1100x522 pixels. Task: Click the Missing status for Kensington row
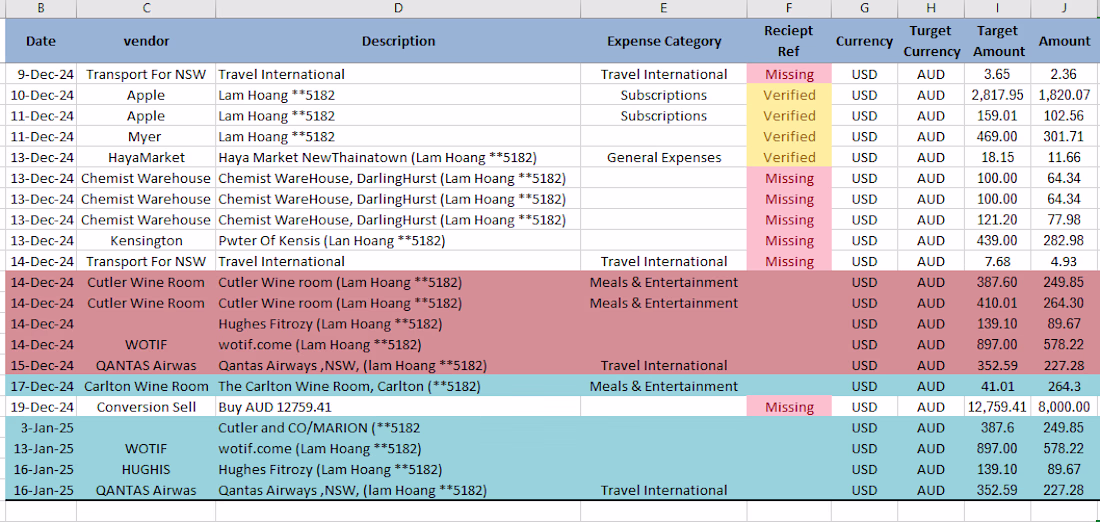pos(789,241)
